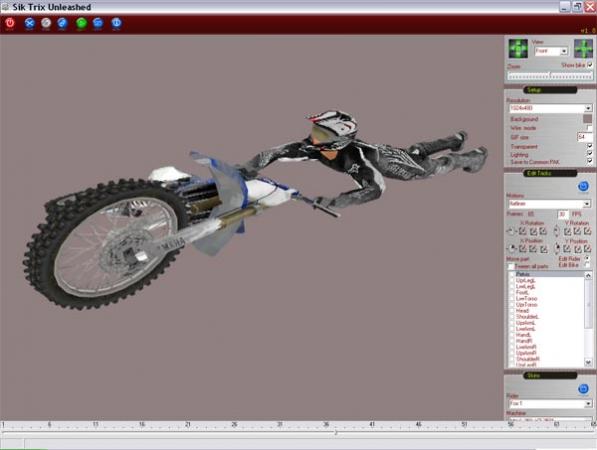Open the Rider dropdown
The image size is (597, 450).
[x=550, y=403]
